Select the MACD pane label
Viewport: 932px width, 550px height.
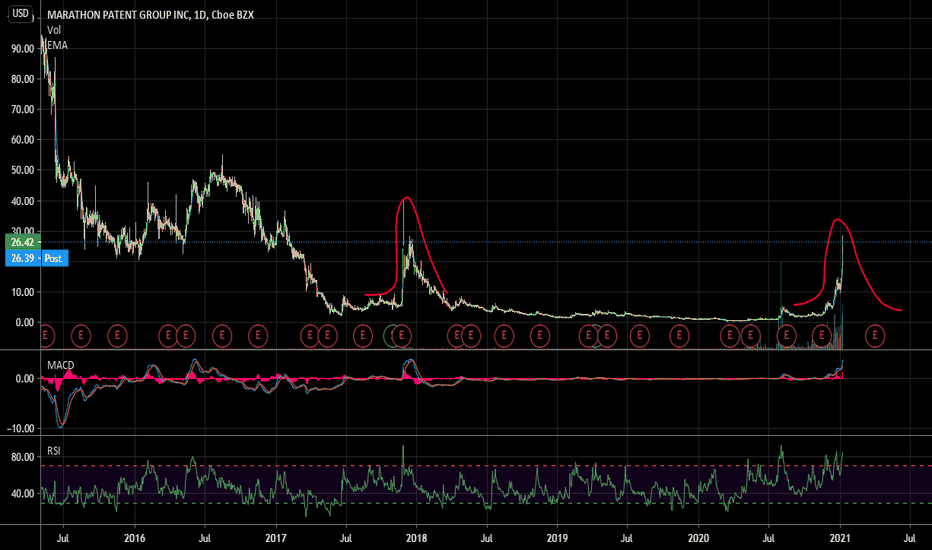click(x=61, y=365)
